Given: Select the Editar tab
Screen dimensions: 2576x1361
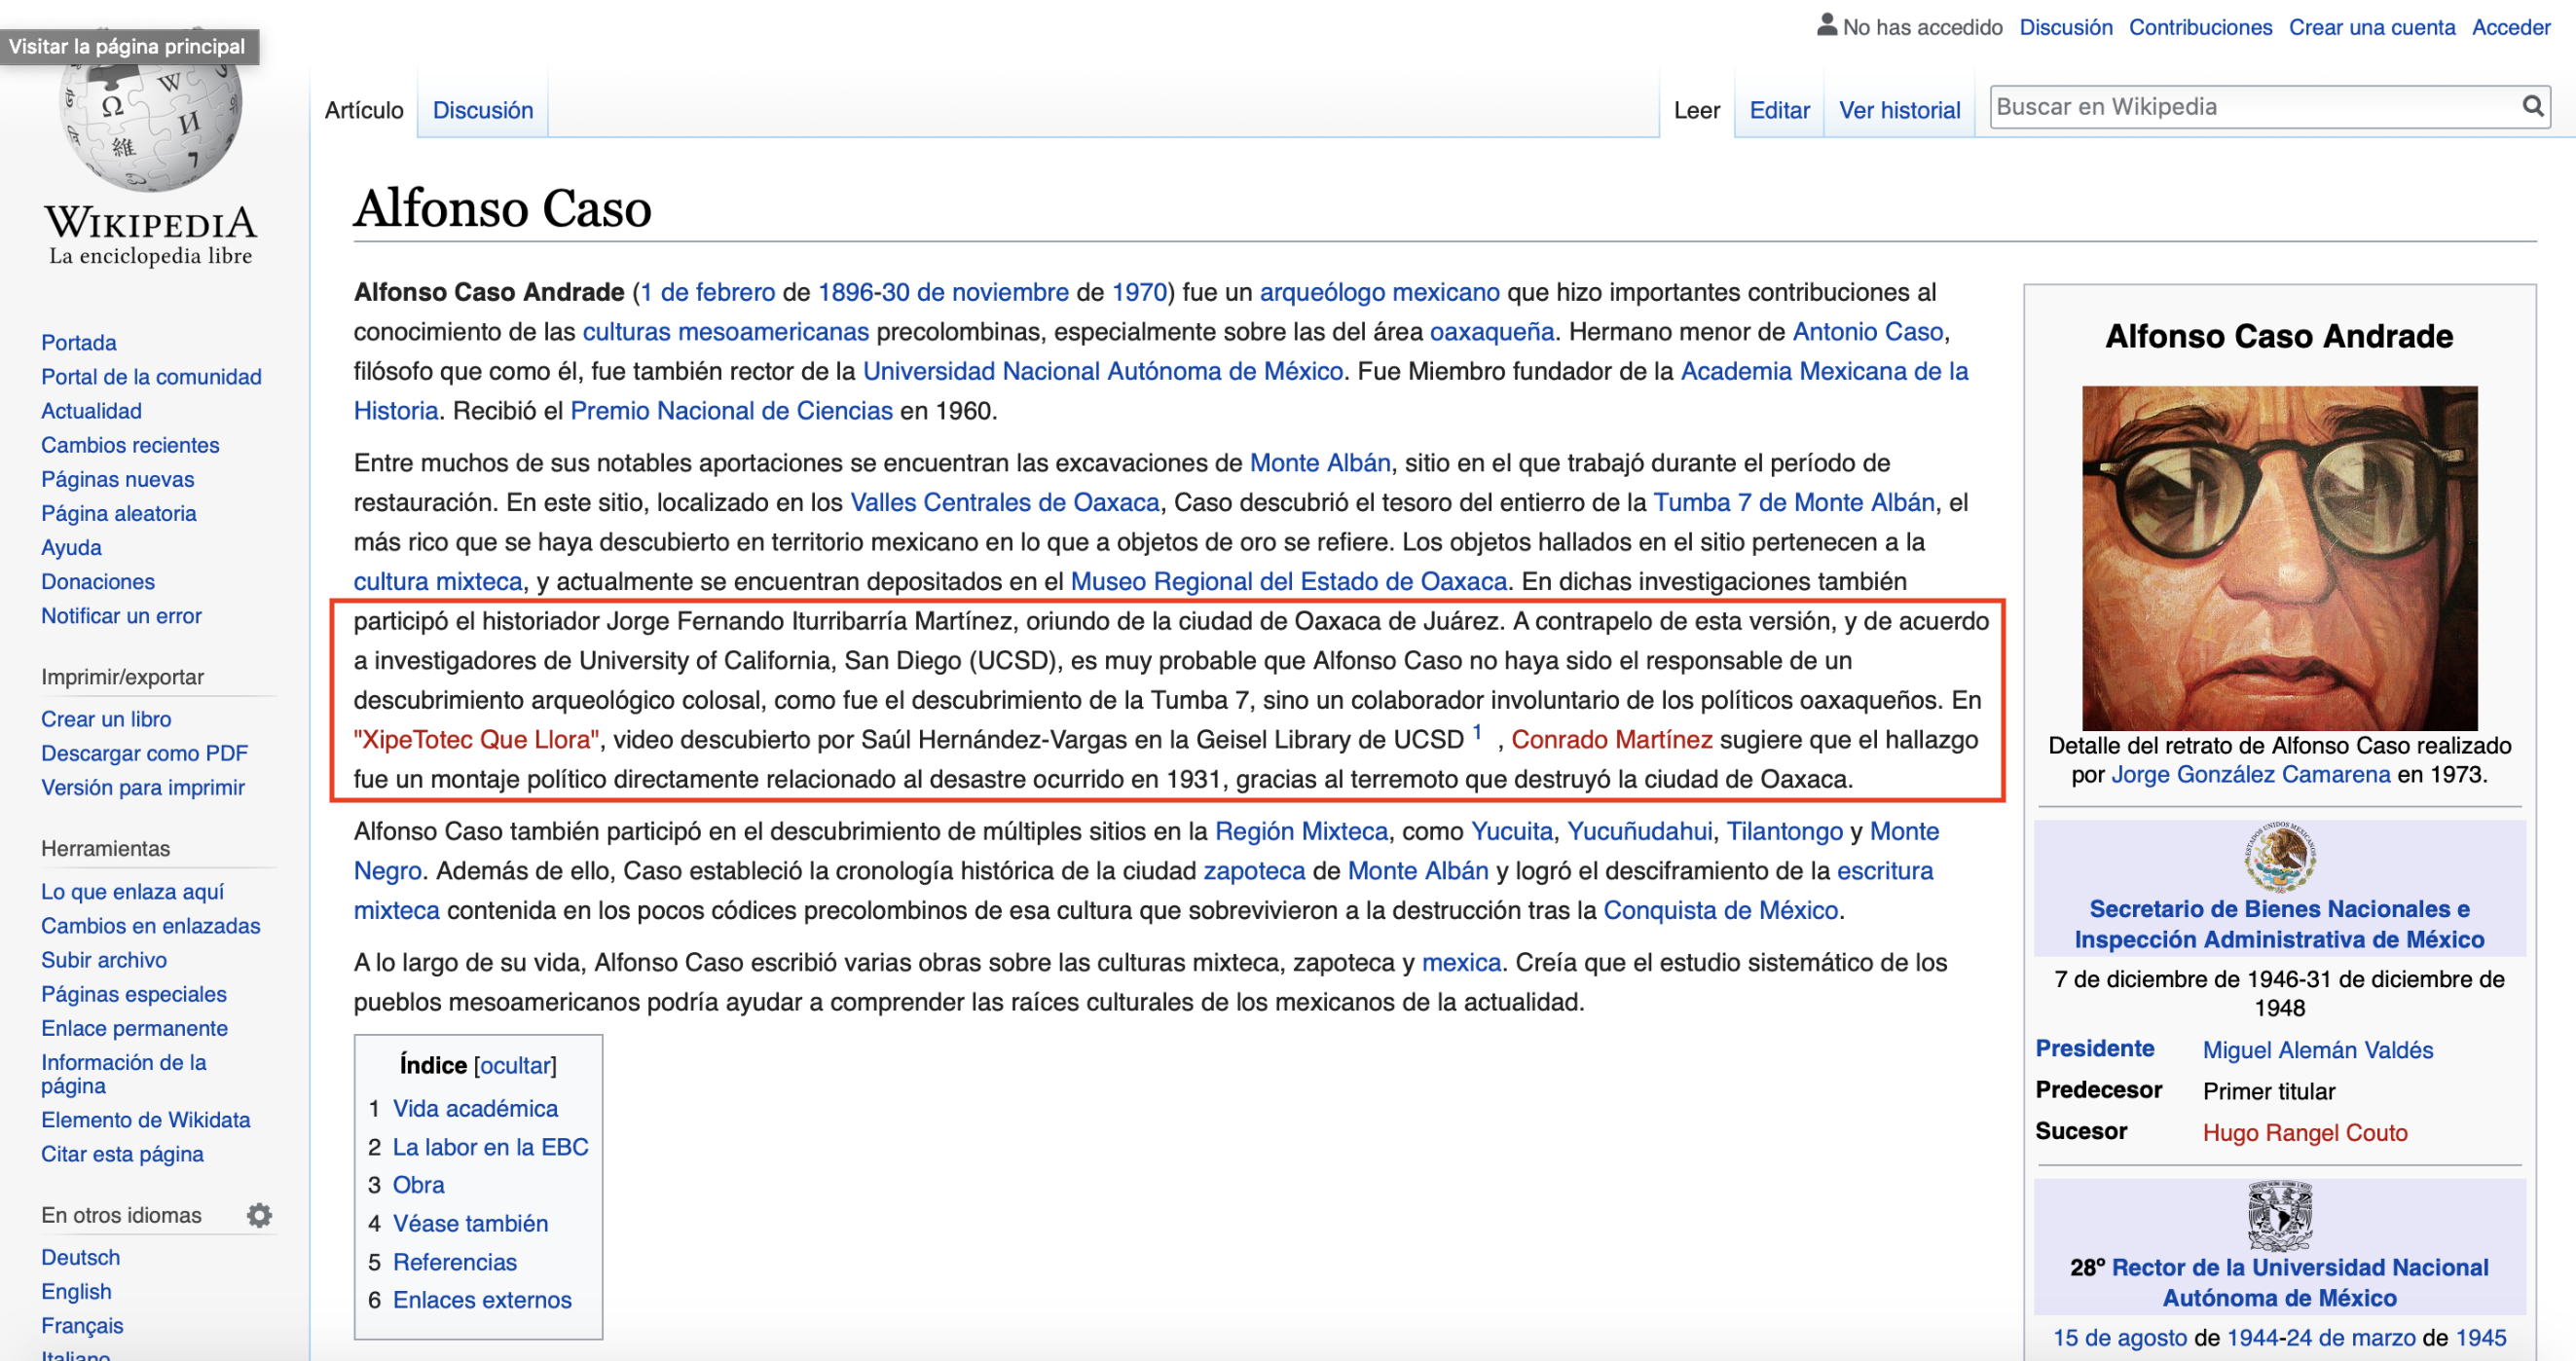Looking at the screenshot, I should [1779, 110].
